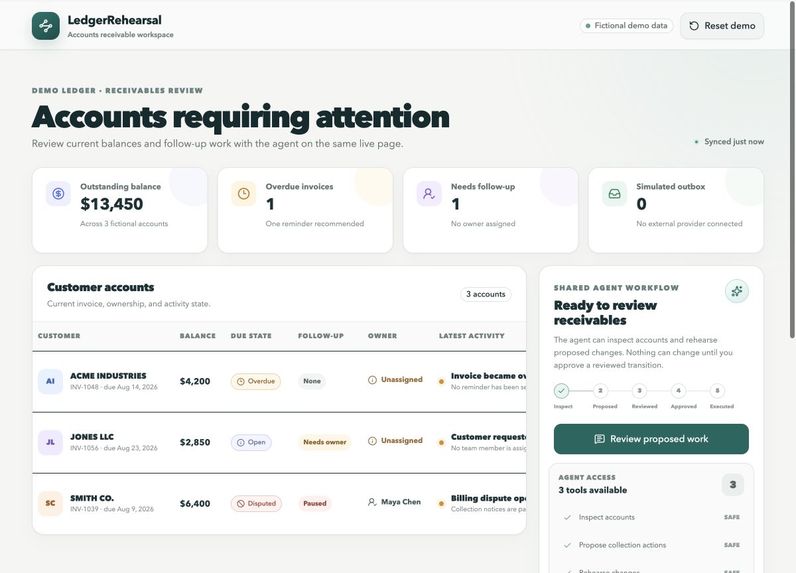The image size is (796, 573).
Task: Click the $13,450 outstanding balance value
Action: tap(112, 204)
